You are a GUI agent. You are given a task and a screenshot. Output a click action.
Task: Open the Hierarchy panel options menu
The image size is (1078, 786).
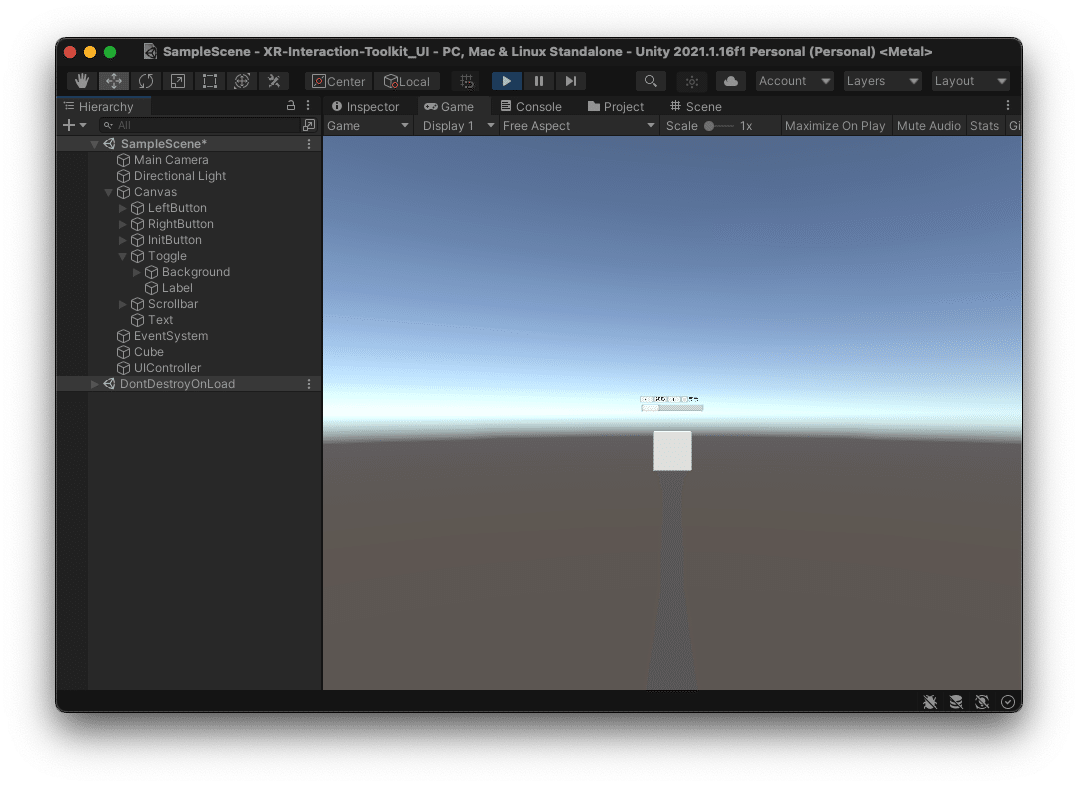[308, 106]
